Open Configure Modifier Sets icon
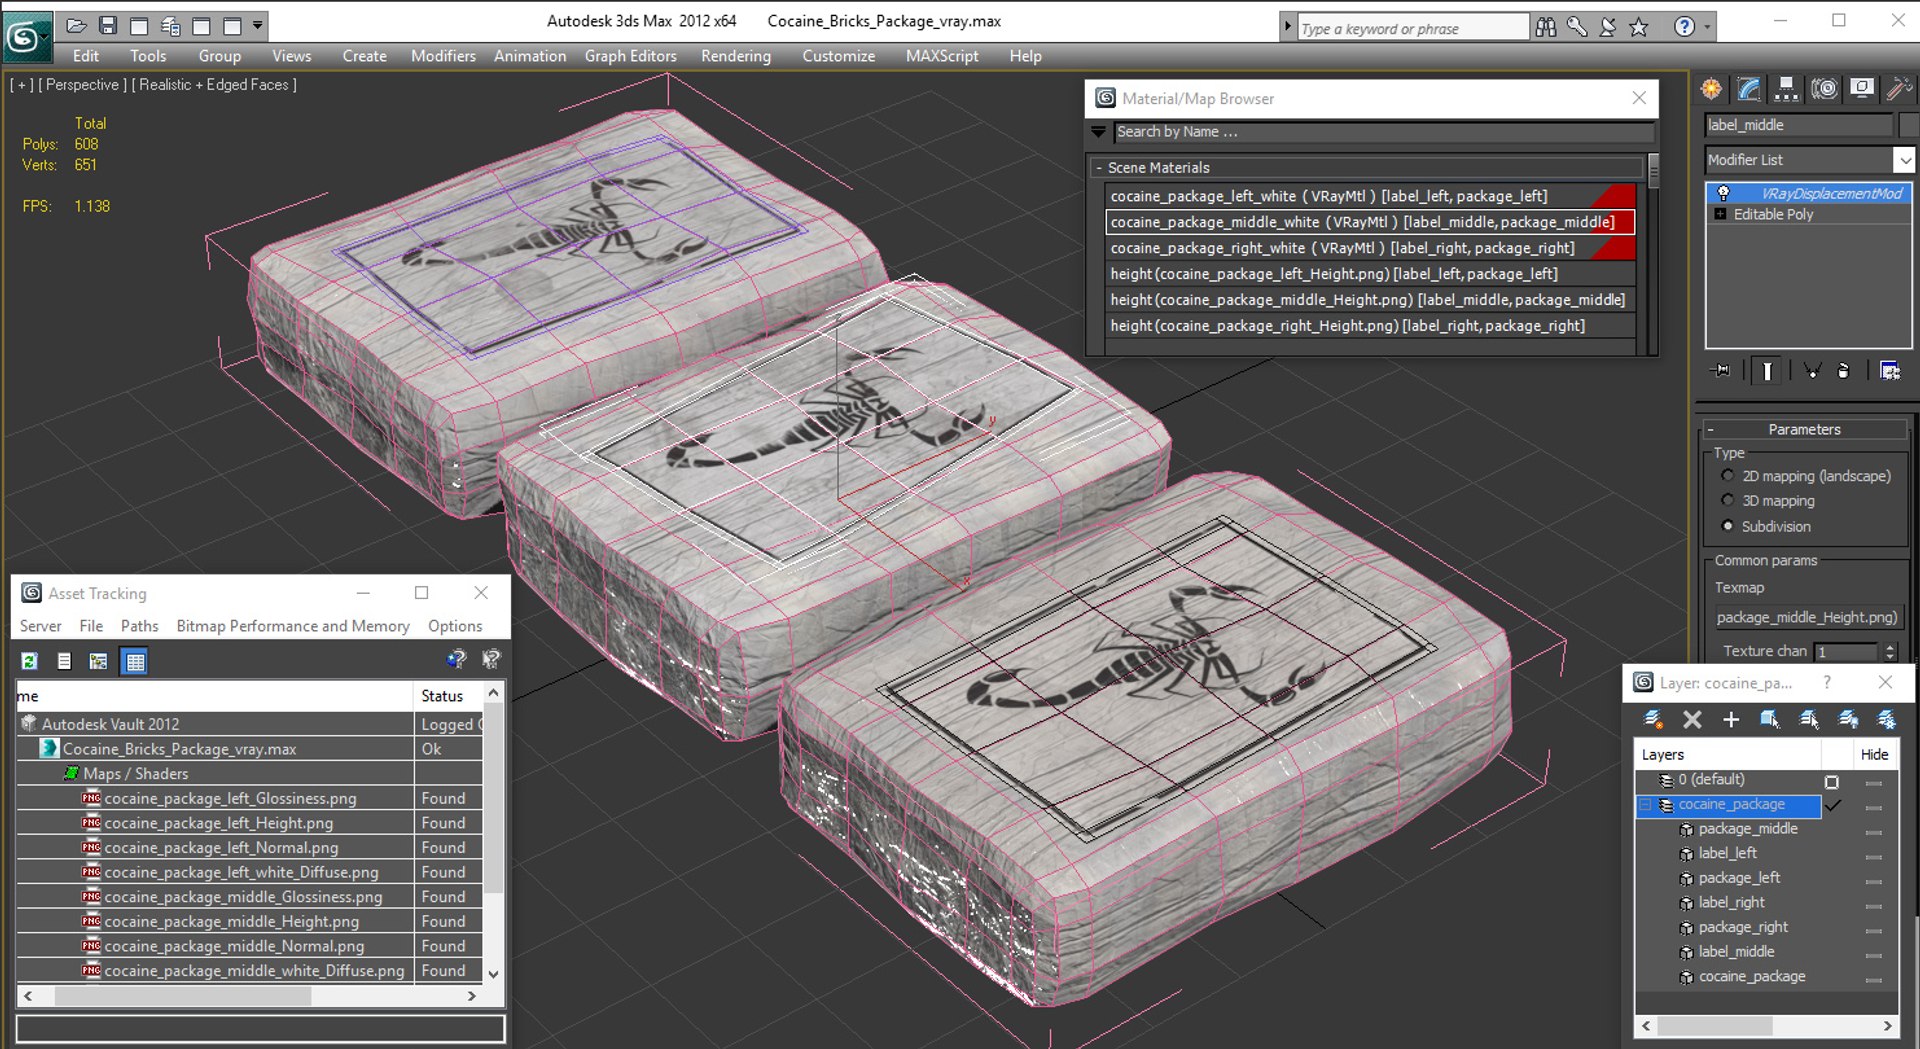This screenshot has width=1920, height=1049. click(x=1890, y=371)
